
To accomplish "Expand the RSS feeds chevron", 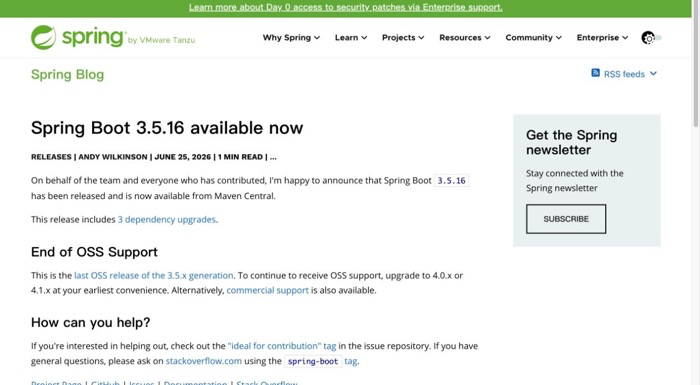I will click(x=653, y=74).
